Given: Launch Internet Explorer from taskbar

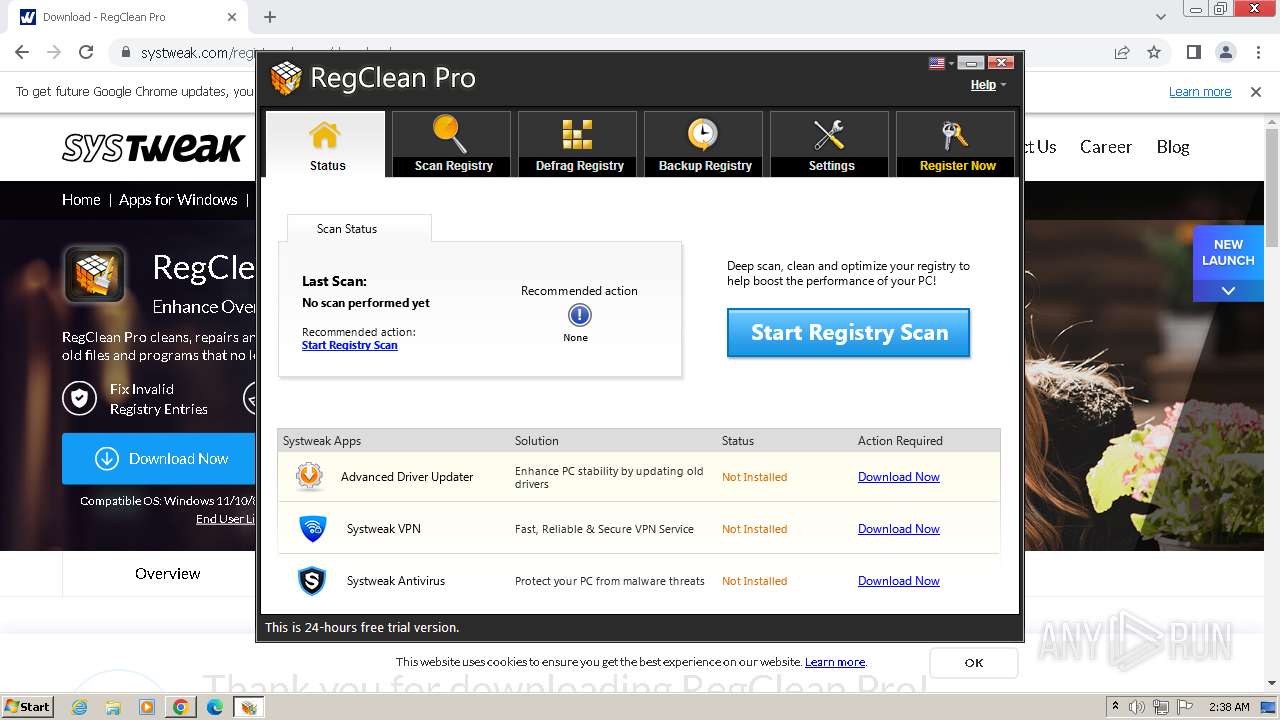Looking at the screenshot, I should (x=80, y=707).
